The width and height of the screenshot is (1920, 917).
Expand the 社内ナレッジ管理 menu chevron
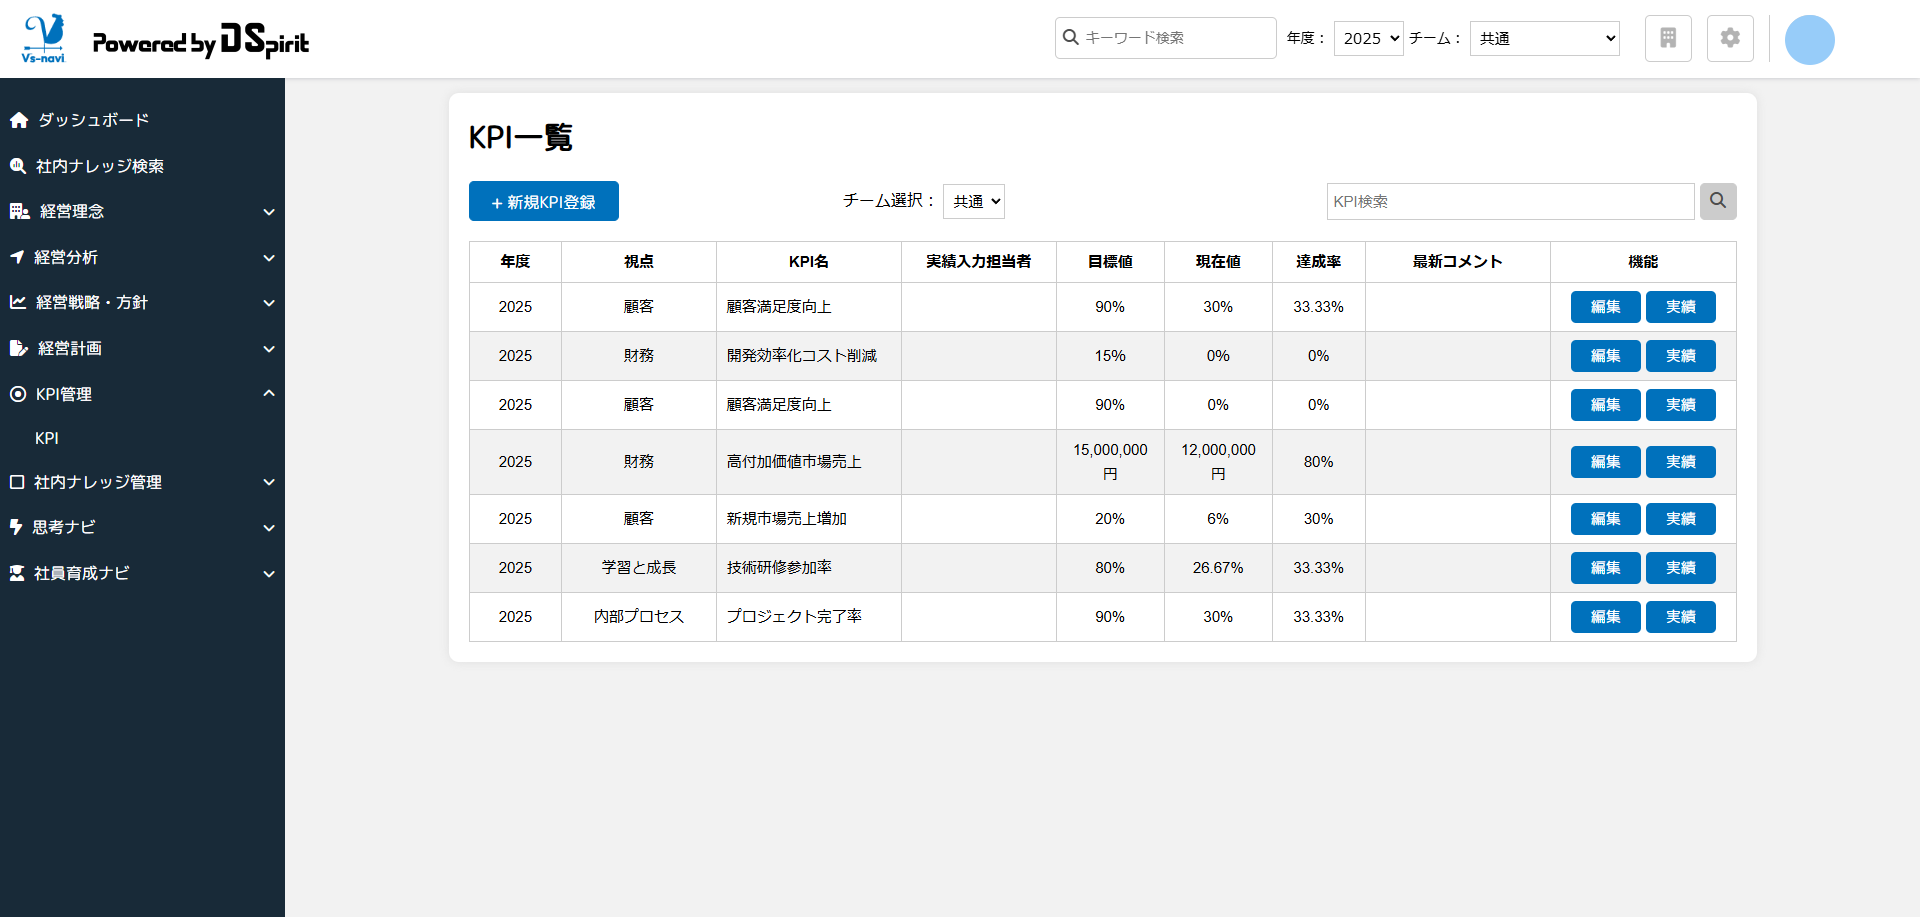click(x=269, y=482)
